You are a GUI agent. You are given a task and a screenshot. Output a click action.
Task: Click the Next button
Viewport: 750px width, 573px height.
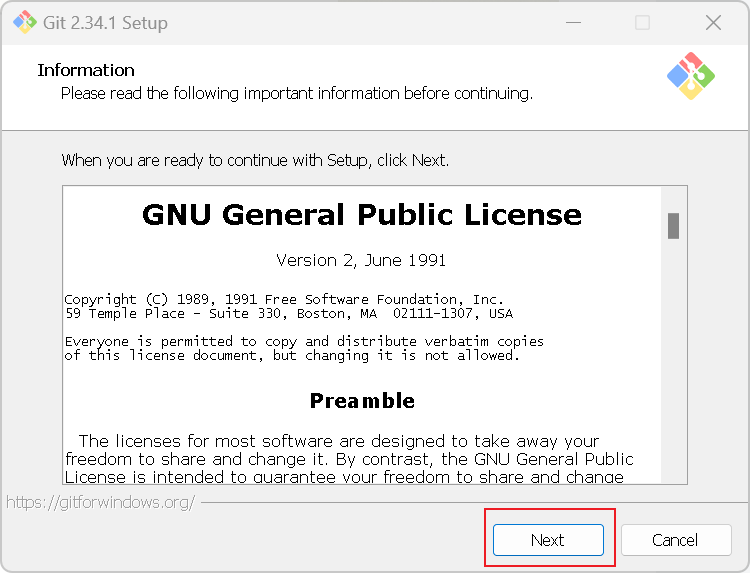coord(548,540)
